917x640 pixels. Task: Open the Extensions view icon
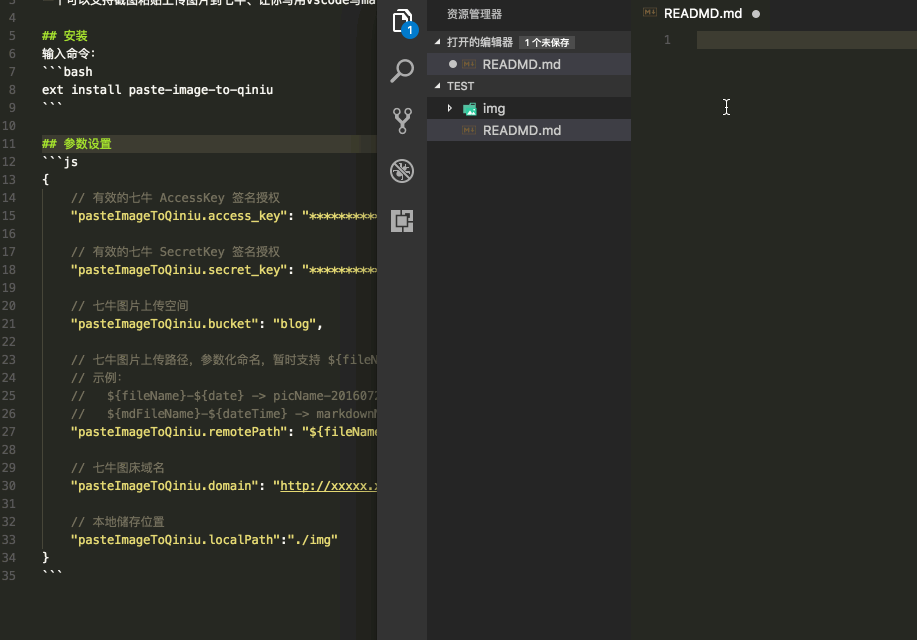coord(402,221)
